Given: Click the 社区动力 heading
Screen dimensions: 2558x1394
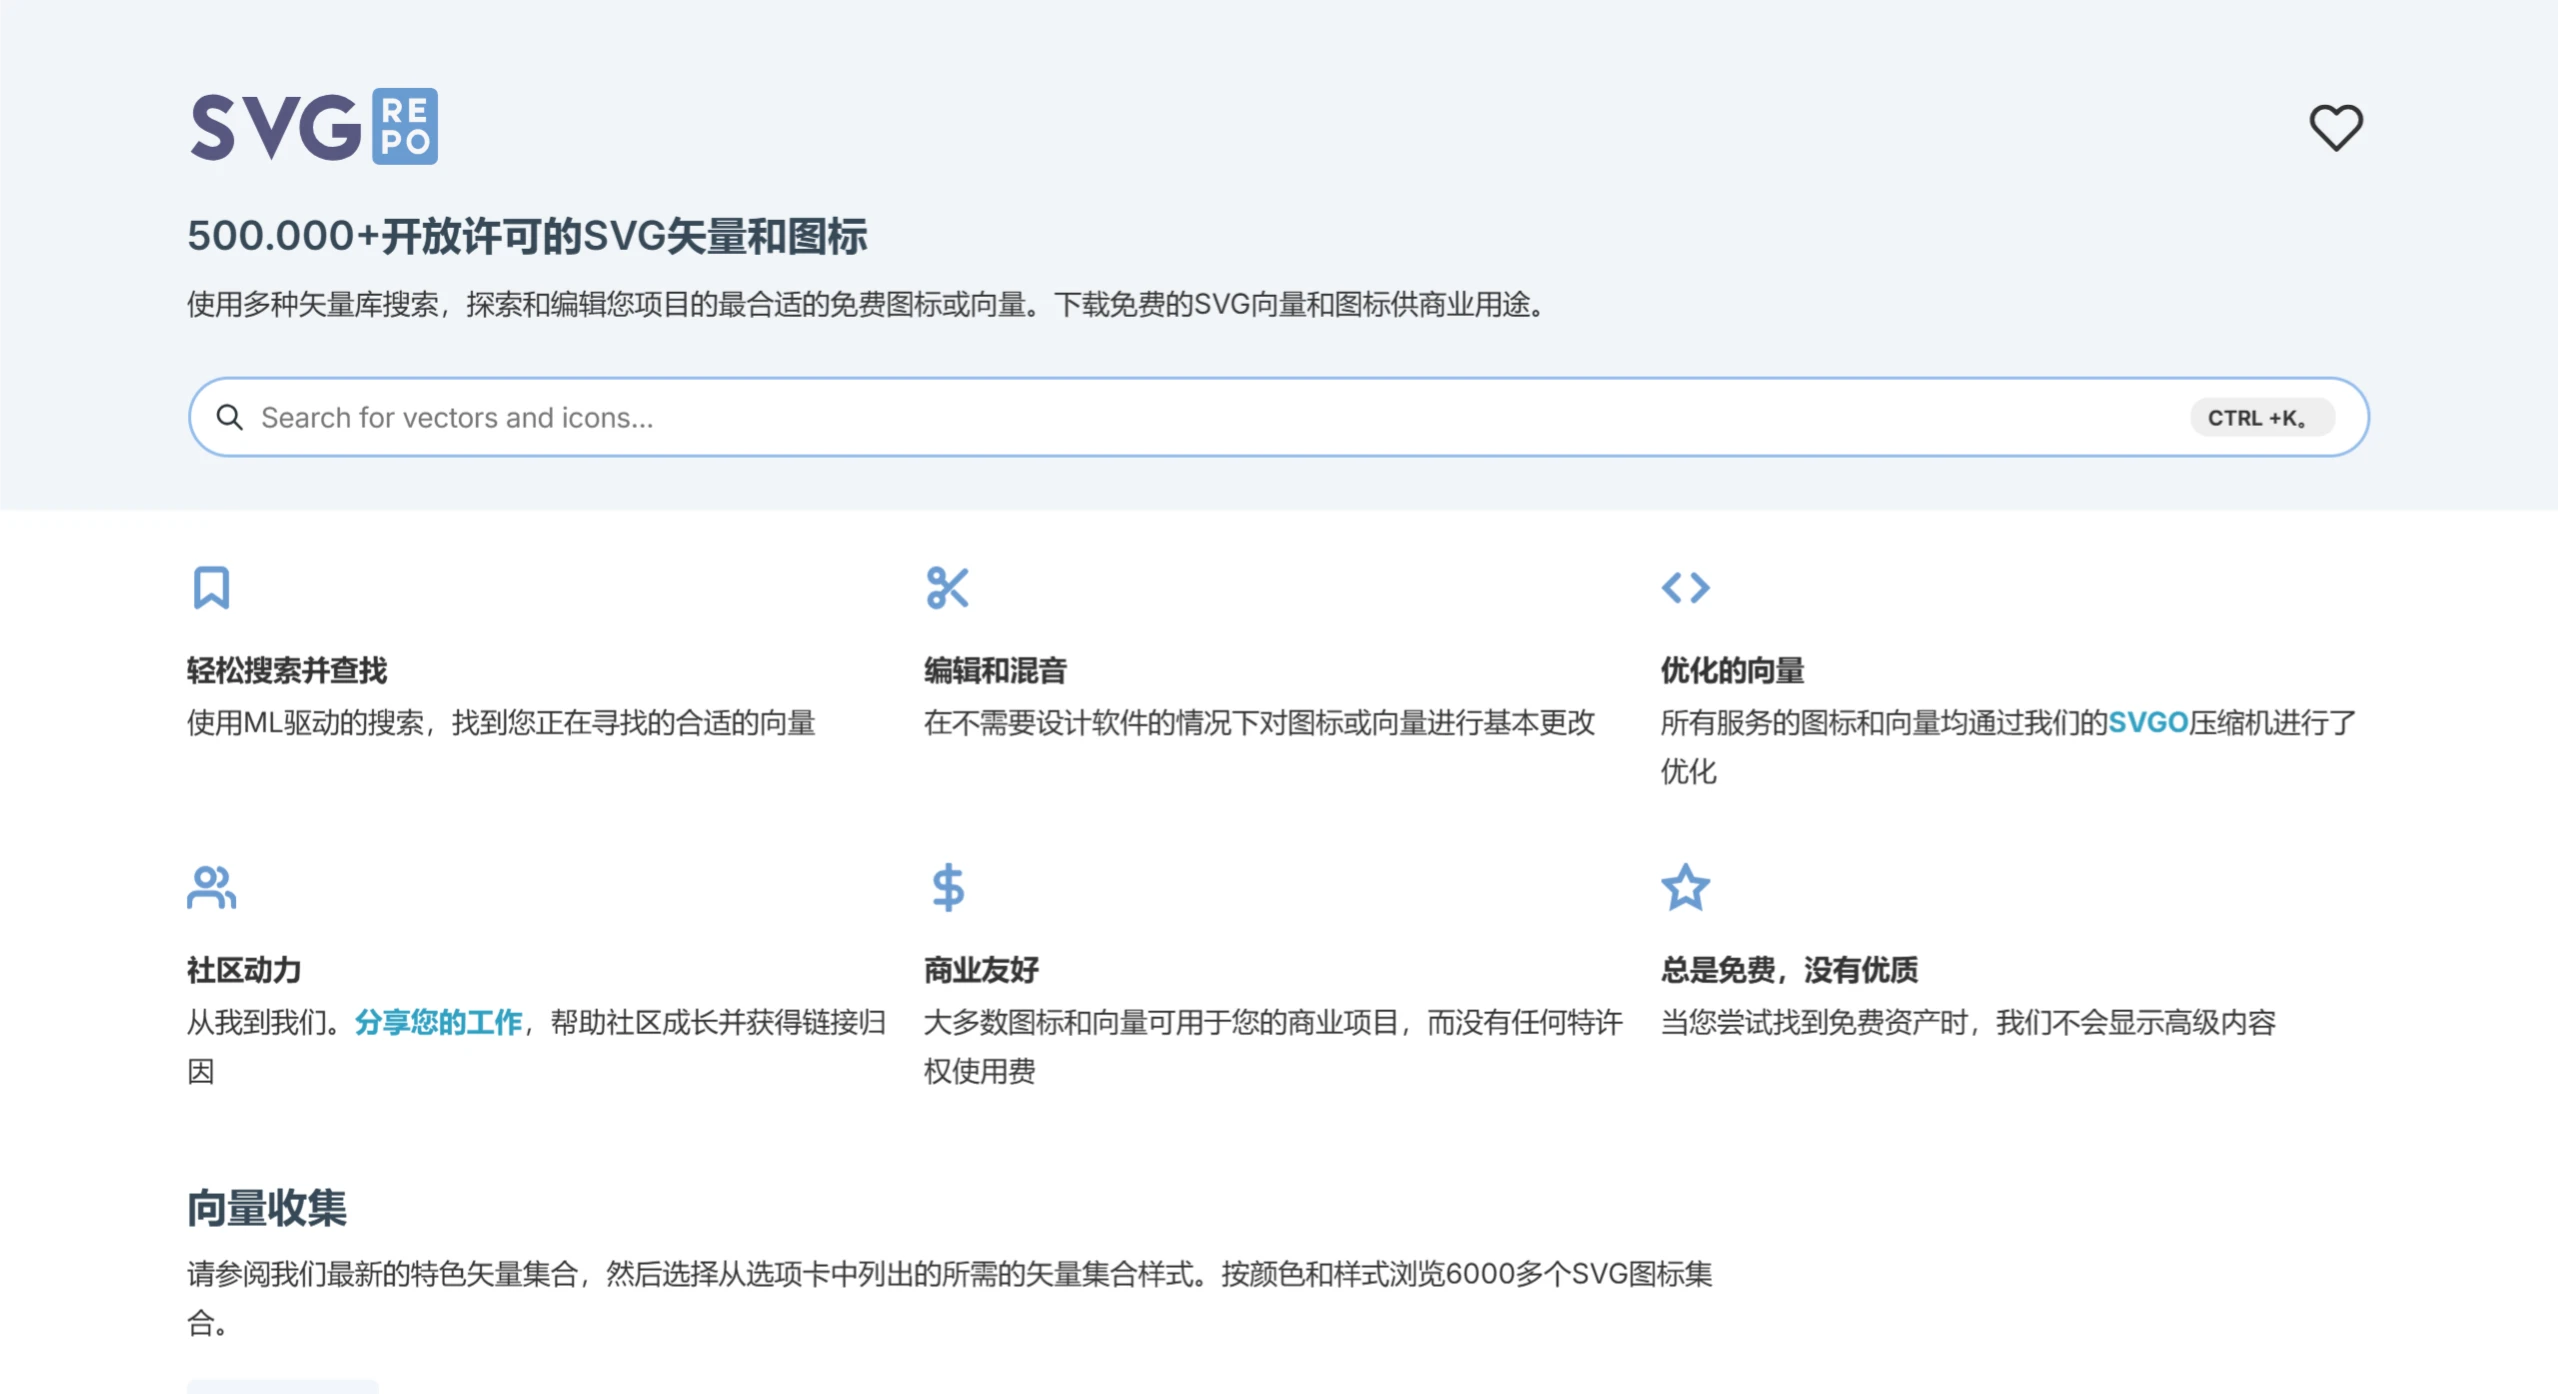Looking at the screenshot, I should pos(244,970).
